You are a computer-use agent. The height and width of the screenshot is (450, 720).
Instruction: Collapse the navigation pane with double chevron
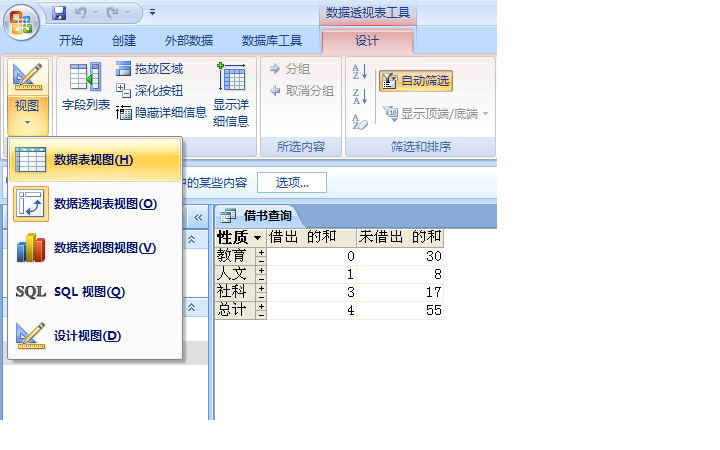click(x=198, y=217)
